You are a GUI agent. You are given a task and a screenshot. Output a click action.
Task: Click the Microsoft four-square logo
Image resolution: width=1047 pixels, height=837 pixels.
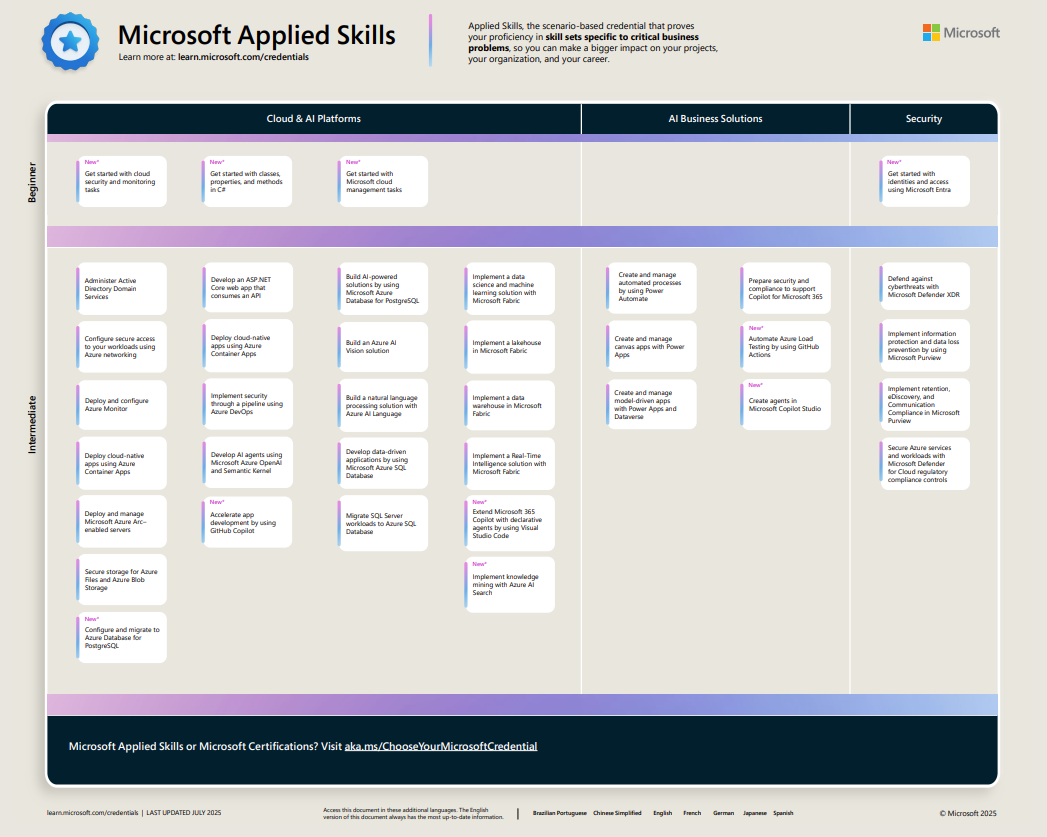(x=931, y=33)
